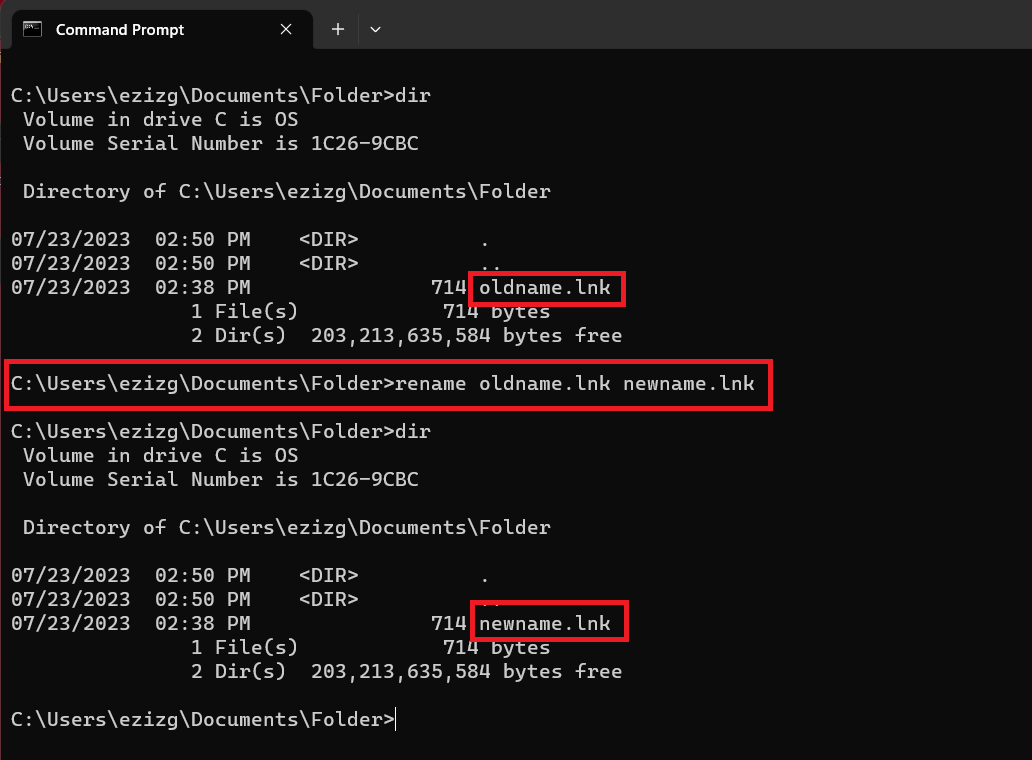1032x760 pixels.
Task: Select the Command Prompt tab title
Action: pos(120,29)
